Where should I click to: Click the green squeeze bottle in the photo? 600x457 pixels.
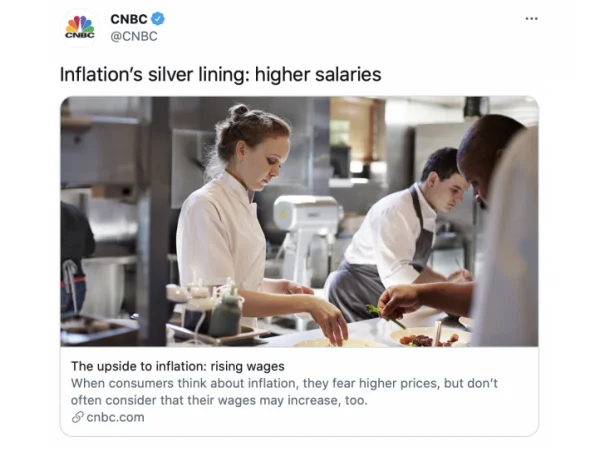coord(225,312)
